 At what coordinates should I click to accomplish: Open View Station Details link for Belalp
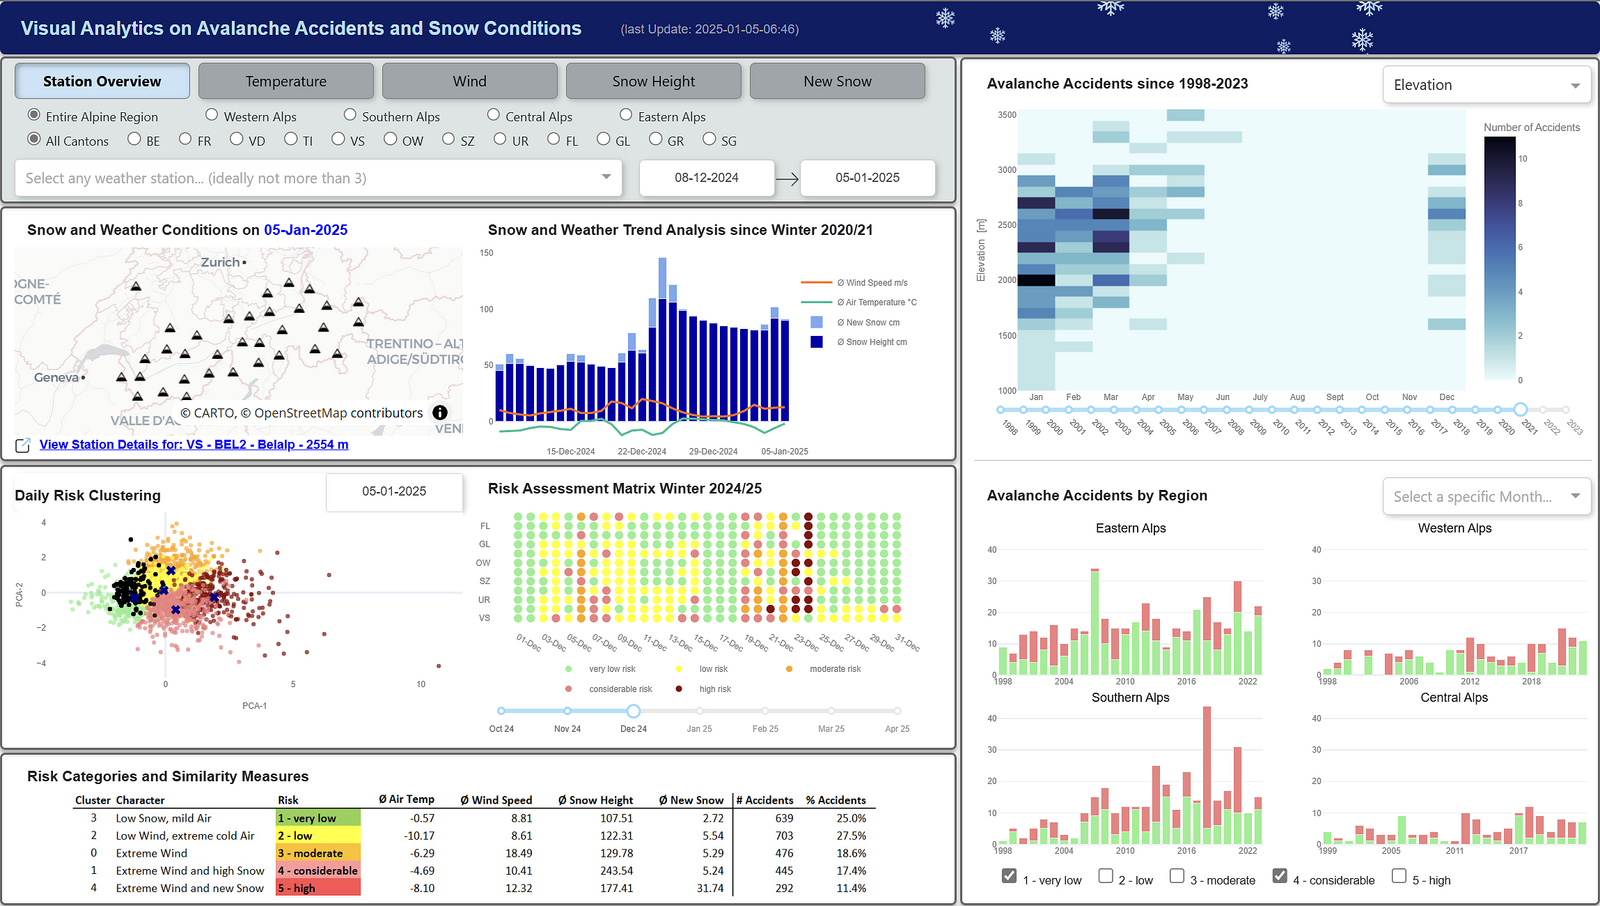194,445
